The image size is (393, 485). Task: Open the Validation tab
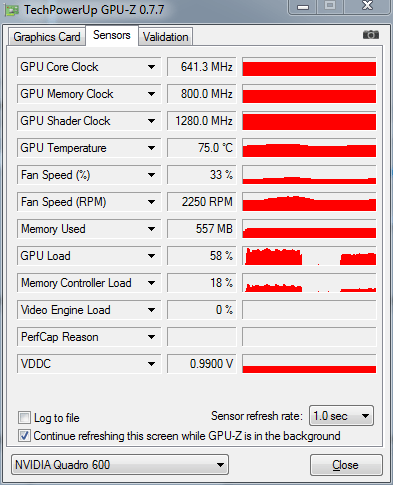click(x=166, y=37)
